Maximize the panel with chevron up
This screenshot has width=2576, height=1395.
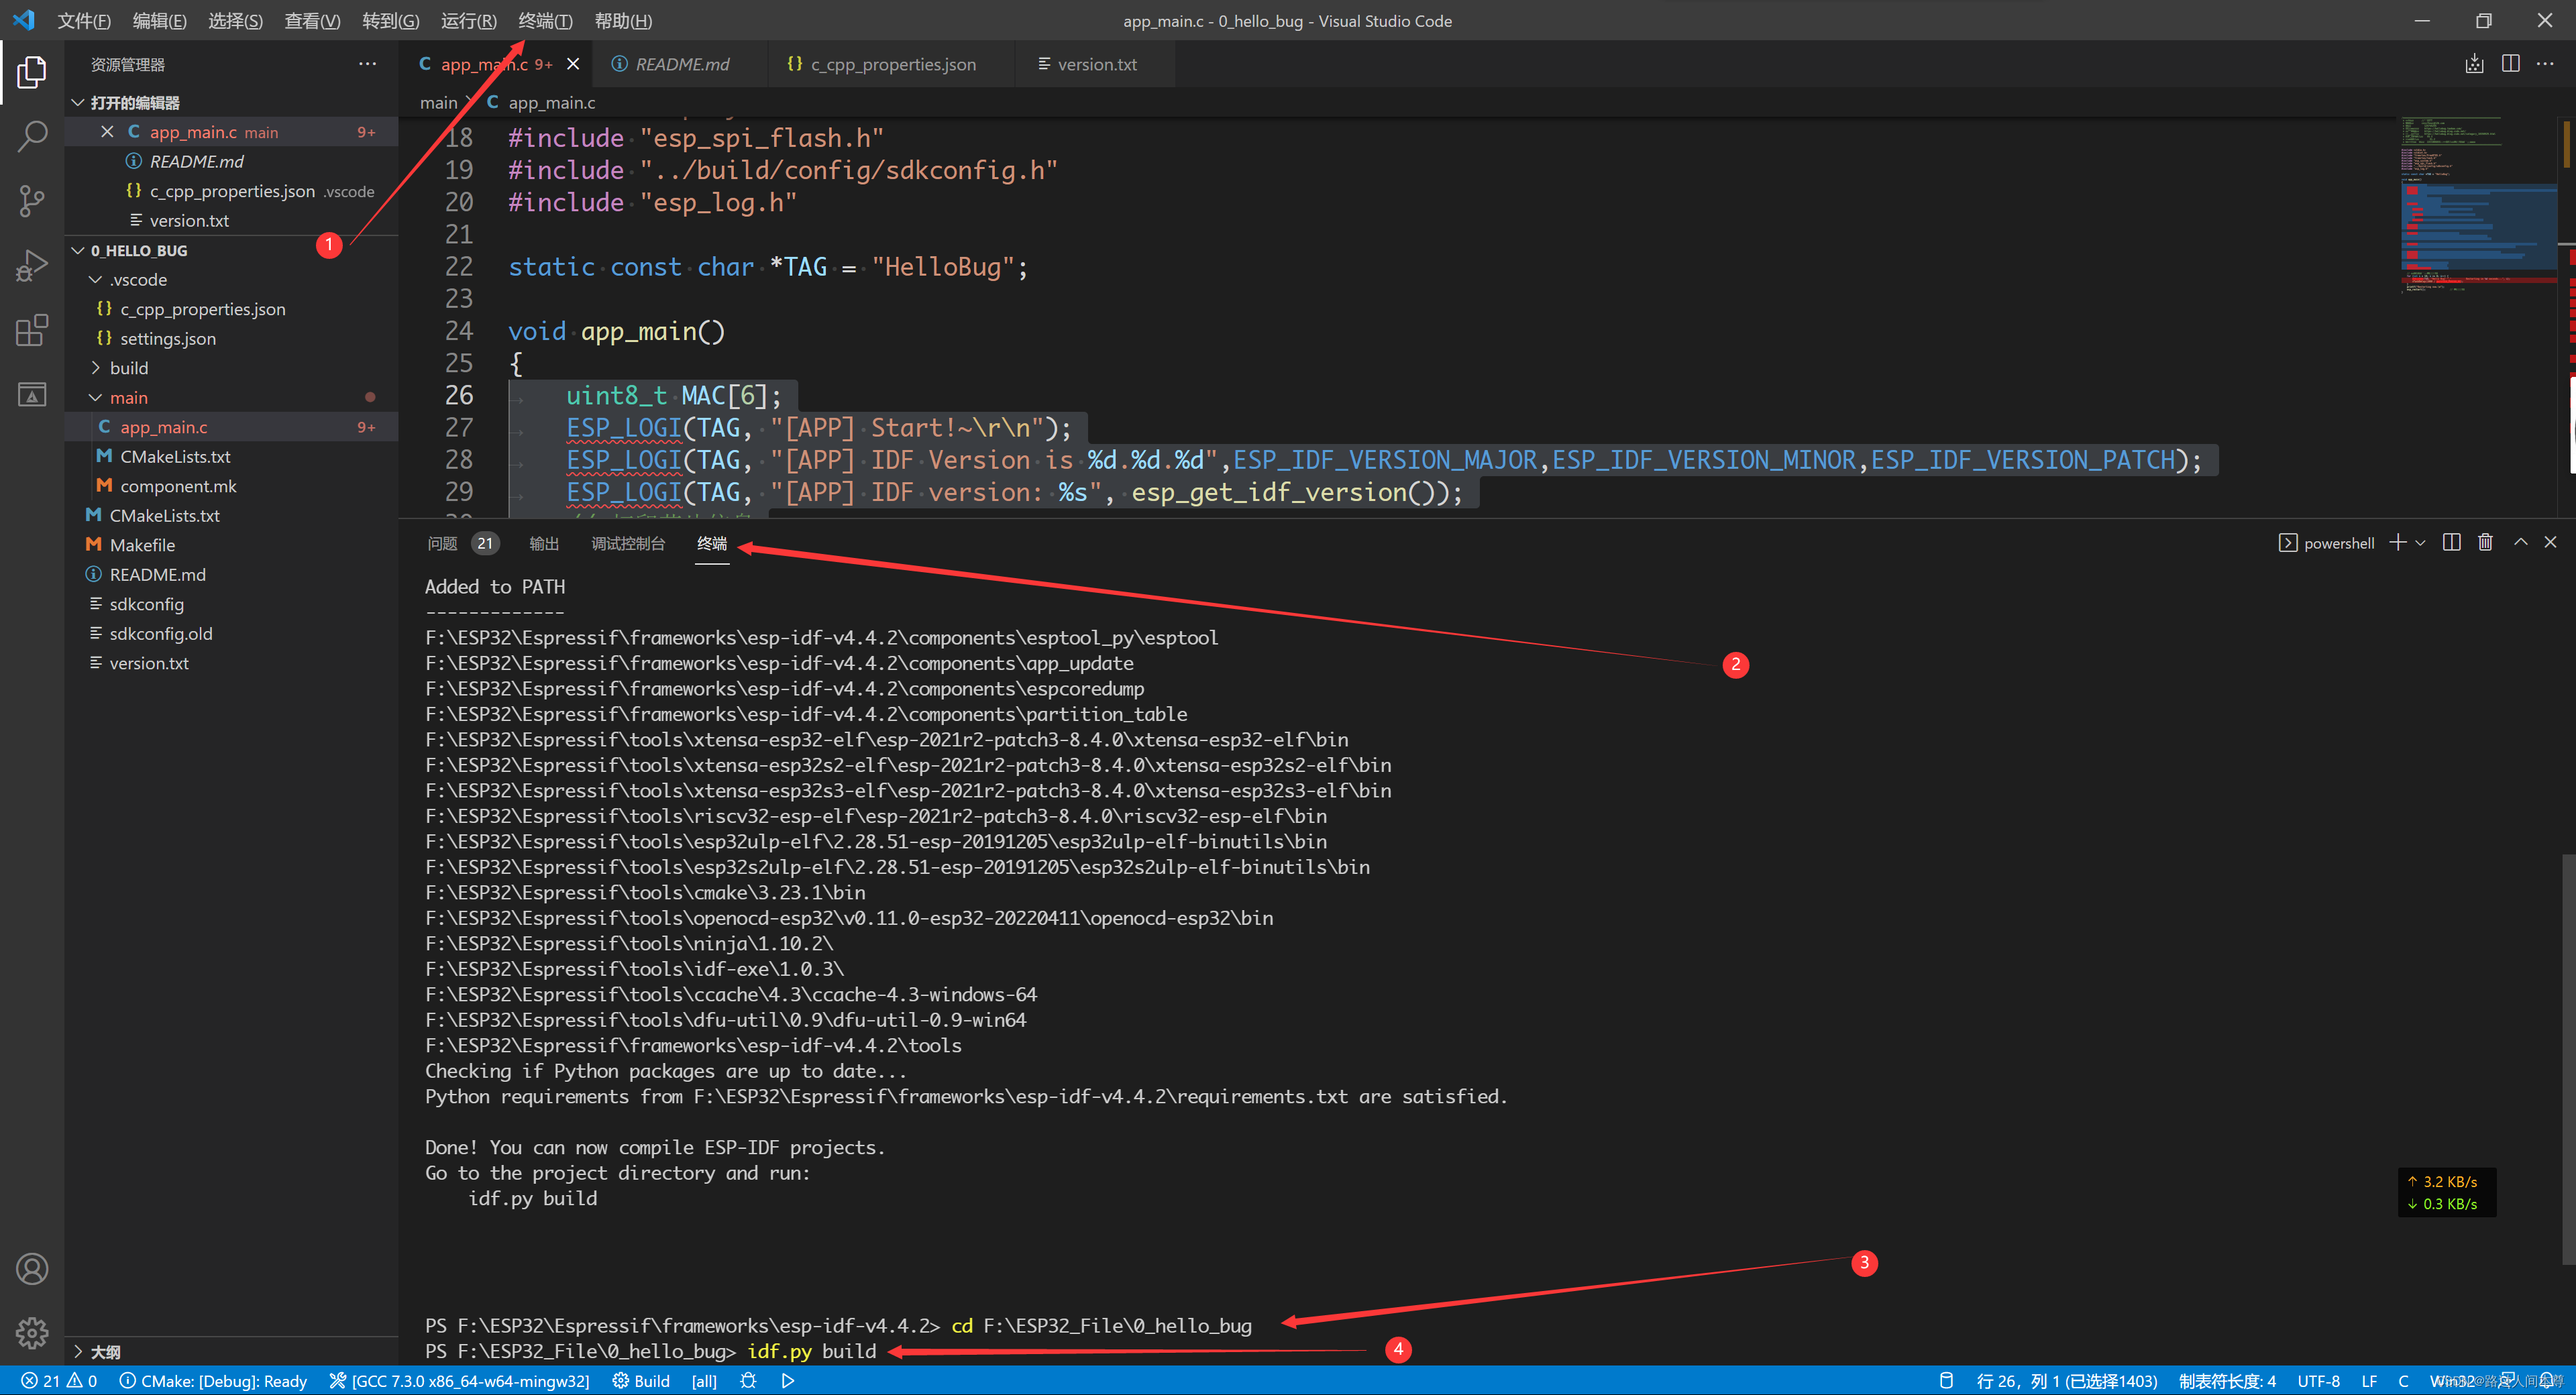click(2521, 542)
